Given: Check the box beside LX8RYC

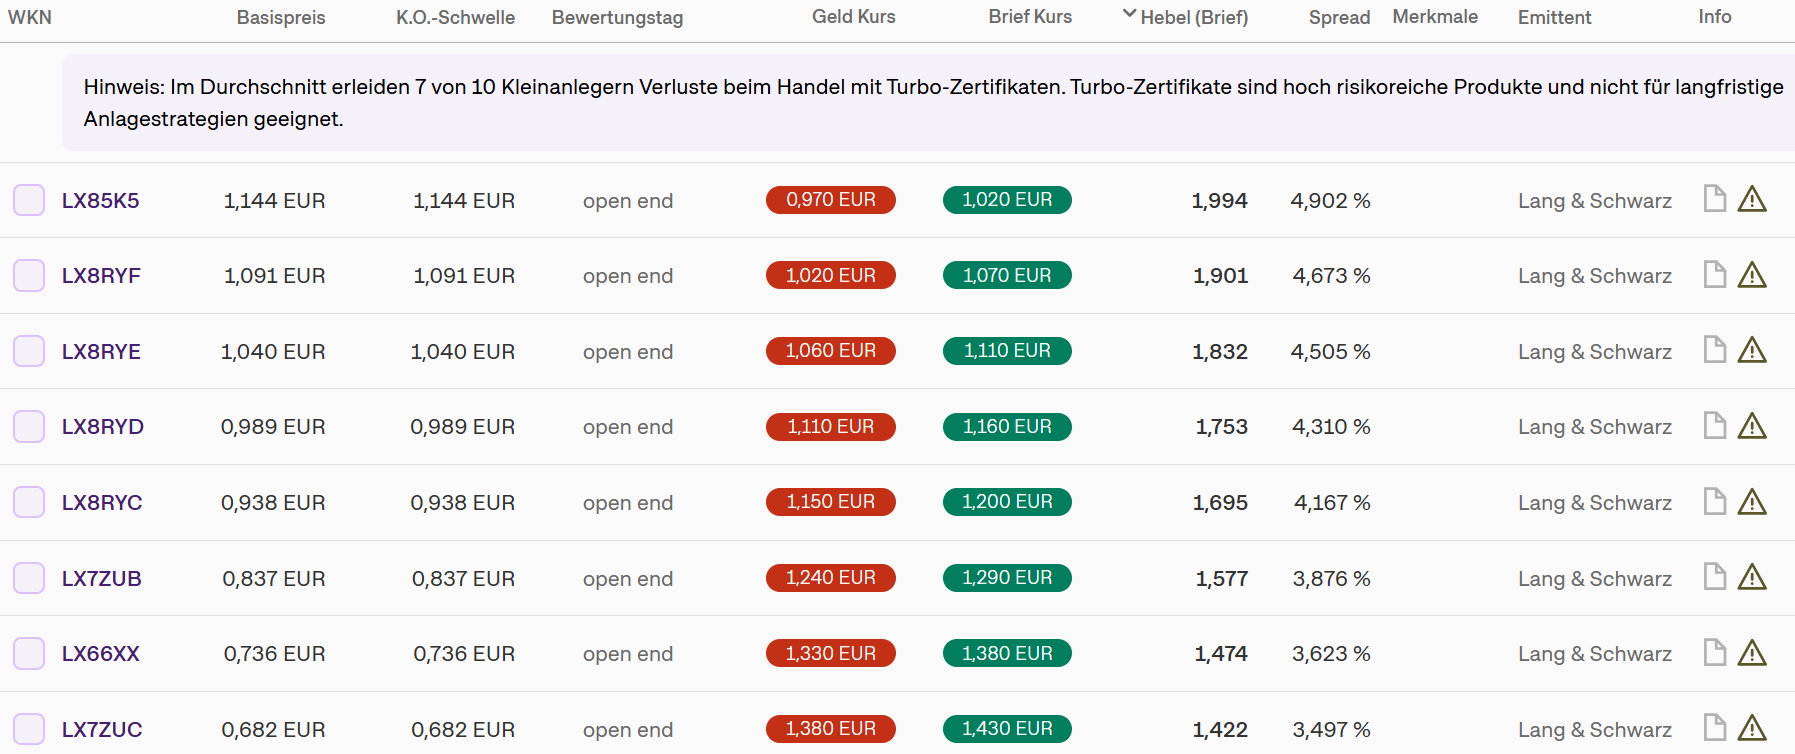Looking at the screenshot, I should pos(29,502).
